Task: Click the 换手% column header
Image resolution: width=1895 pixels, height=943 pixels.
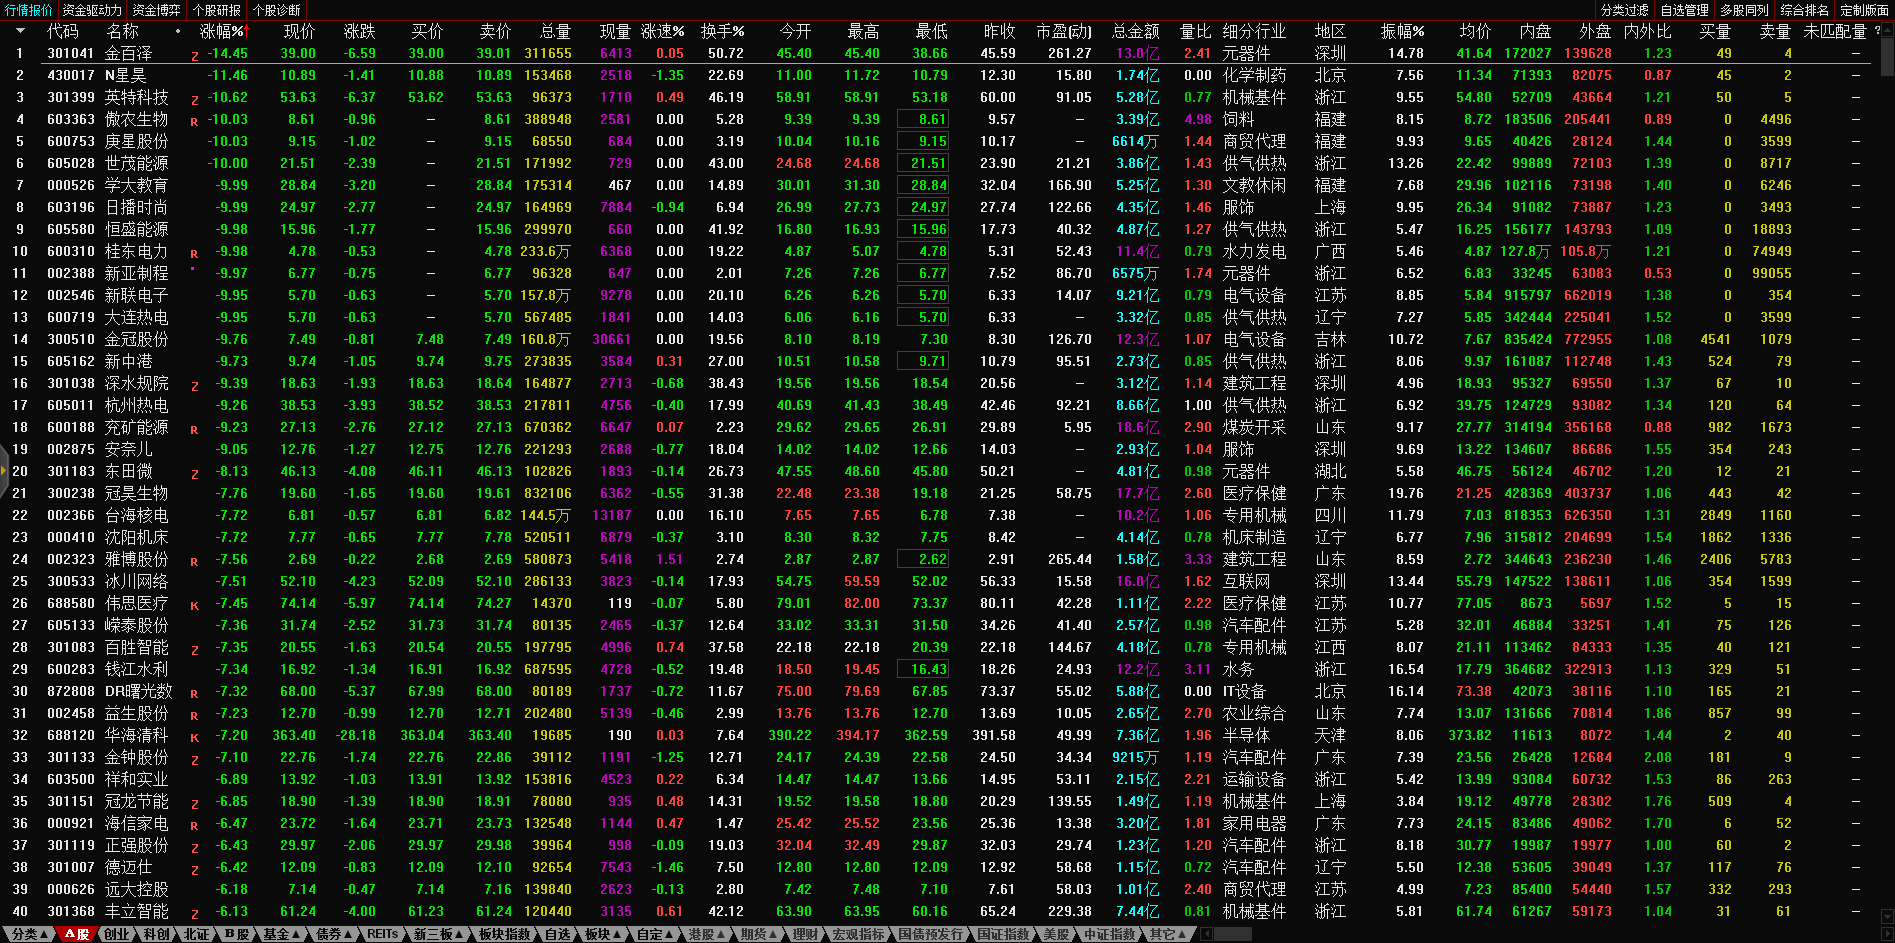Action: (x=722, y=31)
